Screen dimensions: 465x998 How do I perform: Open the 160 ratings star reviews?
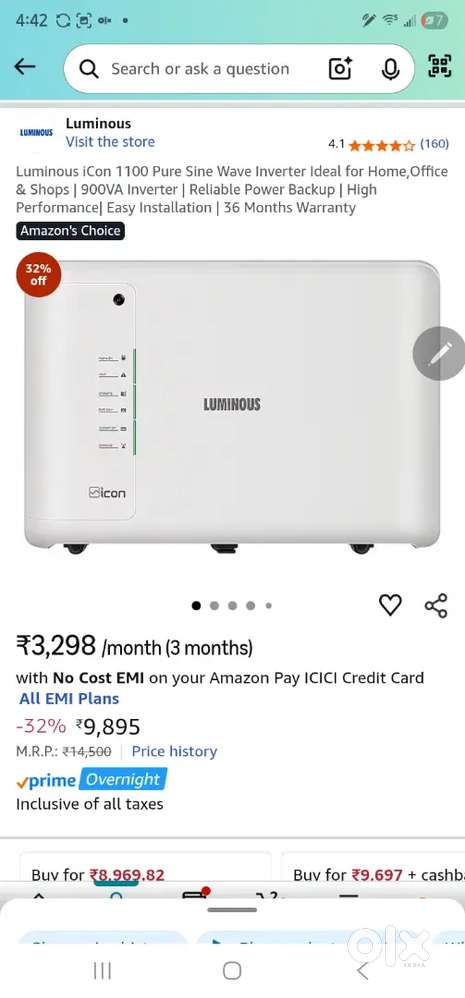click(388, 144)
